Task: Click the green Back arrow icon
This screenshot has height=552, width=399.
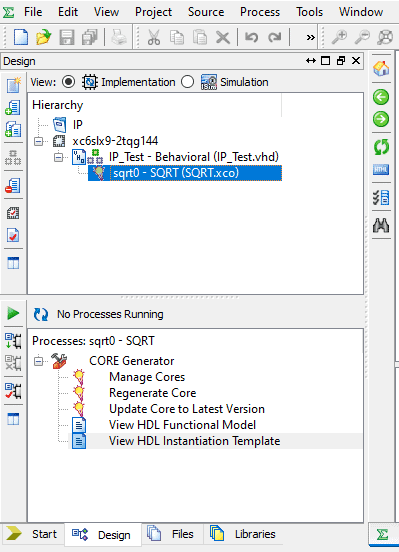Action: [x=381, y=97]
